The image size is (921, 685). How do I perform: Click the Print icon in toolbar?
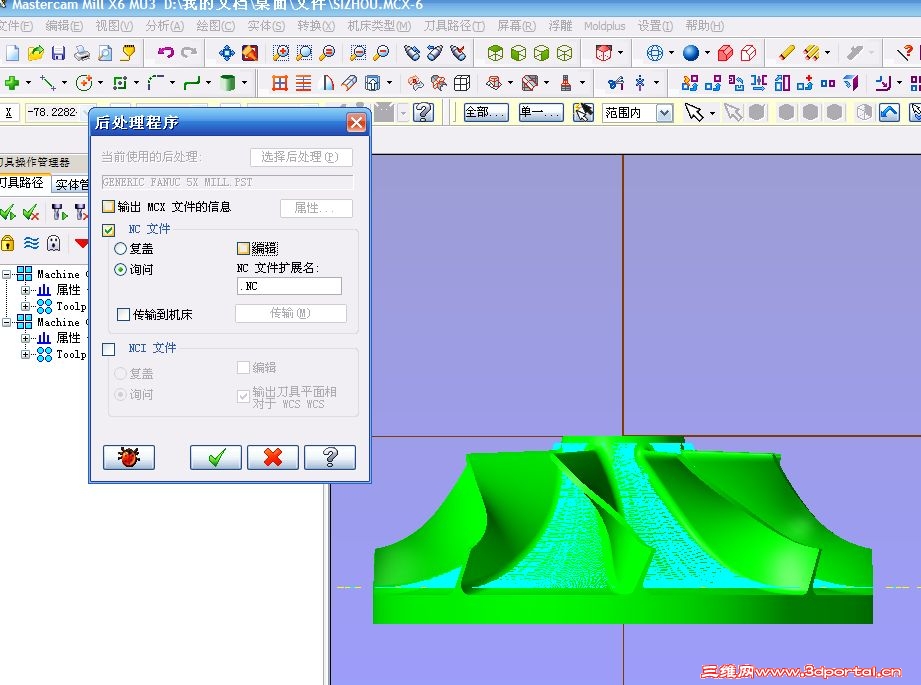click(x=82, y=53)
